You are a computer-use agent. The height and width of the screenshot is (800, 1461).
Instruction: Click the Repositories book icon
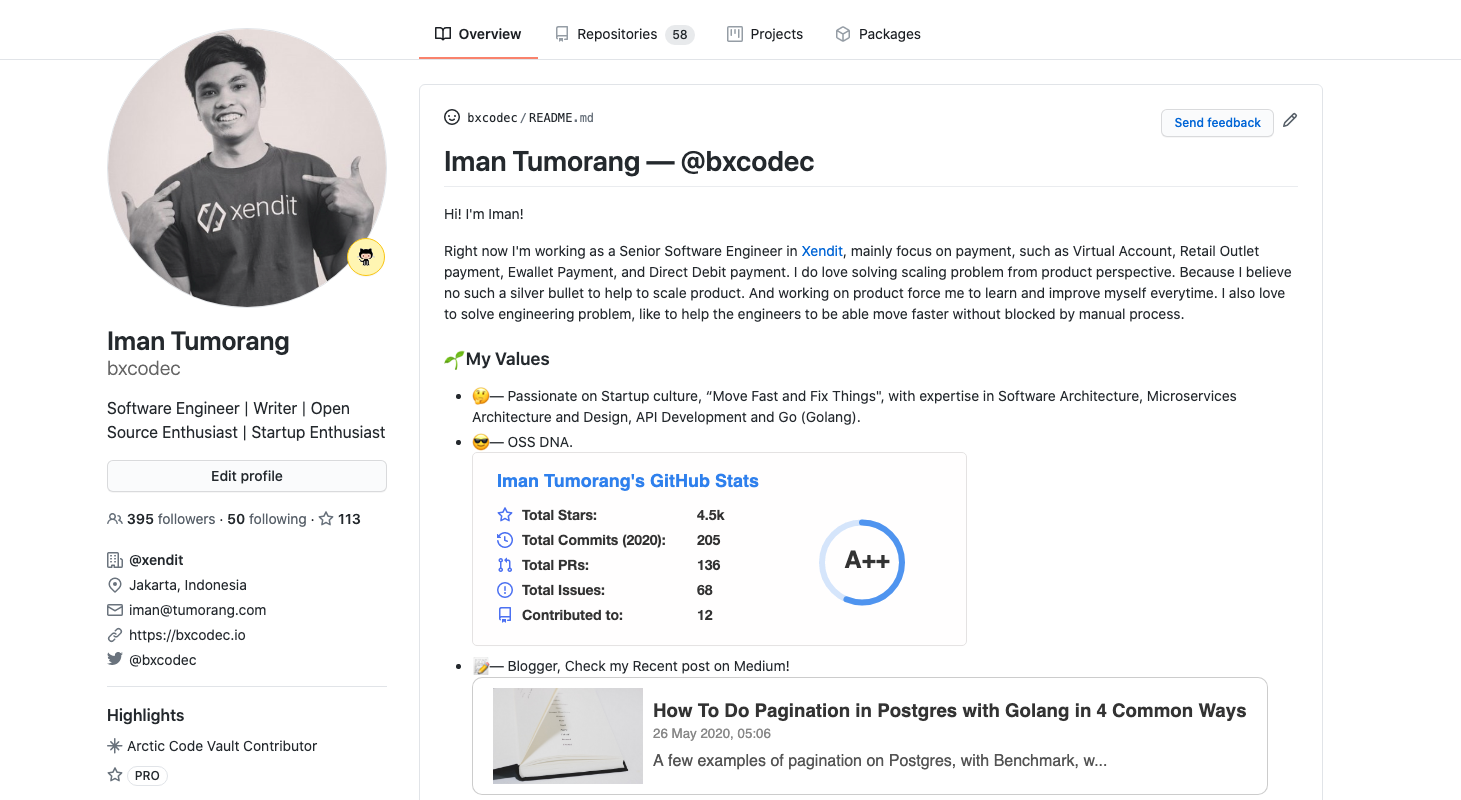point(563,33)
